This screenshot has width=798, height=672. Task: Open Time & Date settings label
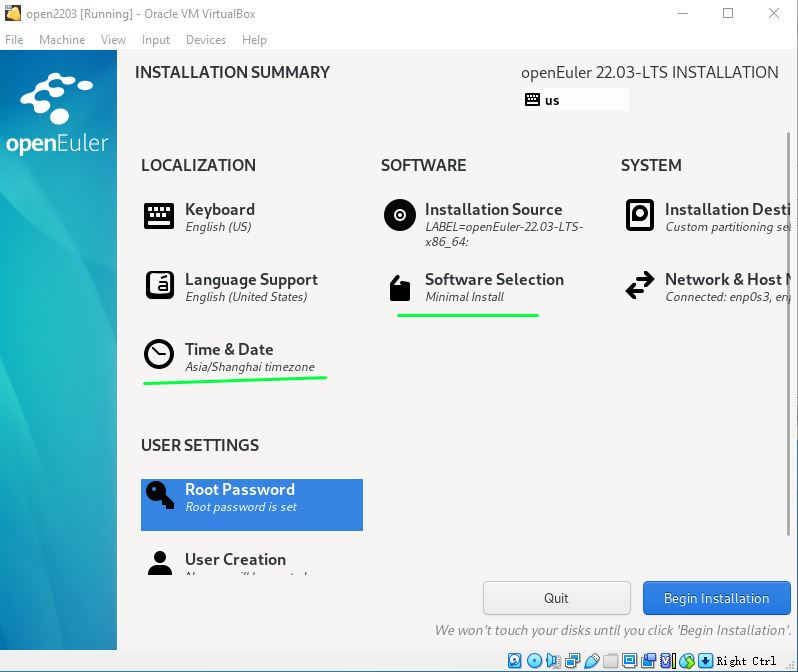coord(229,349)
